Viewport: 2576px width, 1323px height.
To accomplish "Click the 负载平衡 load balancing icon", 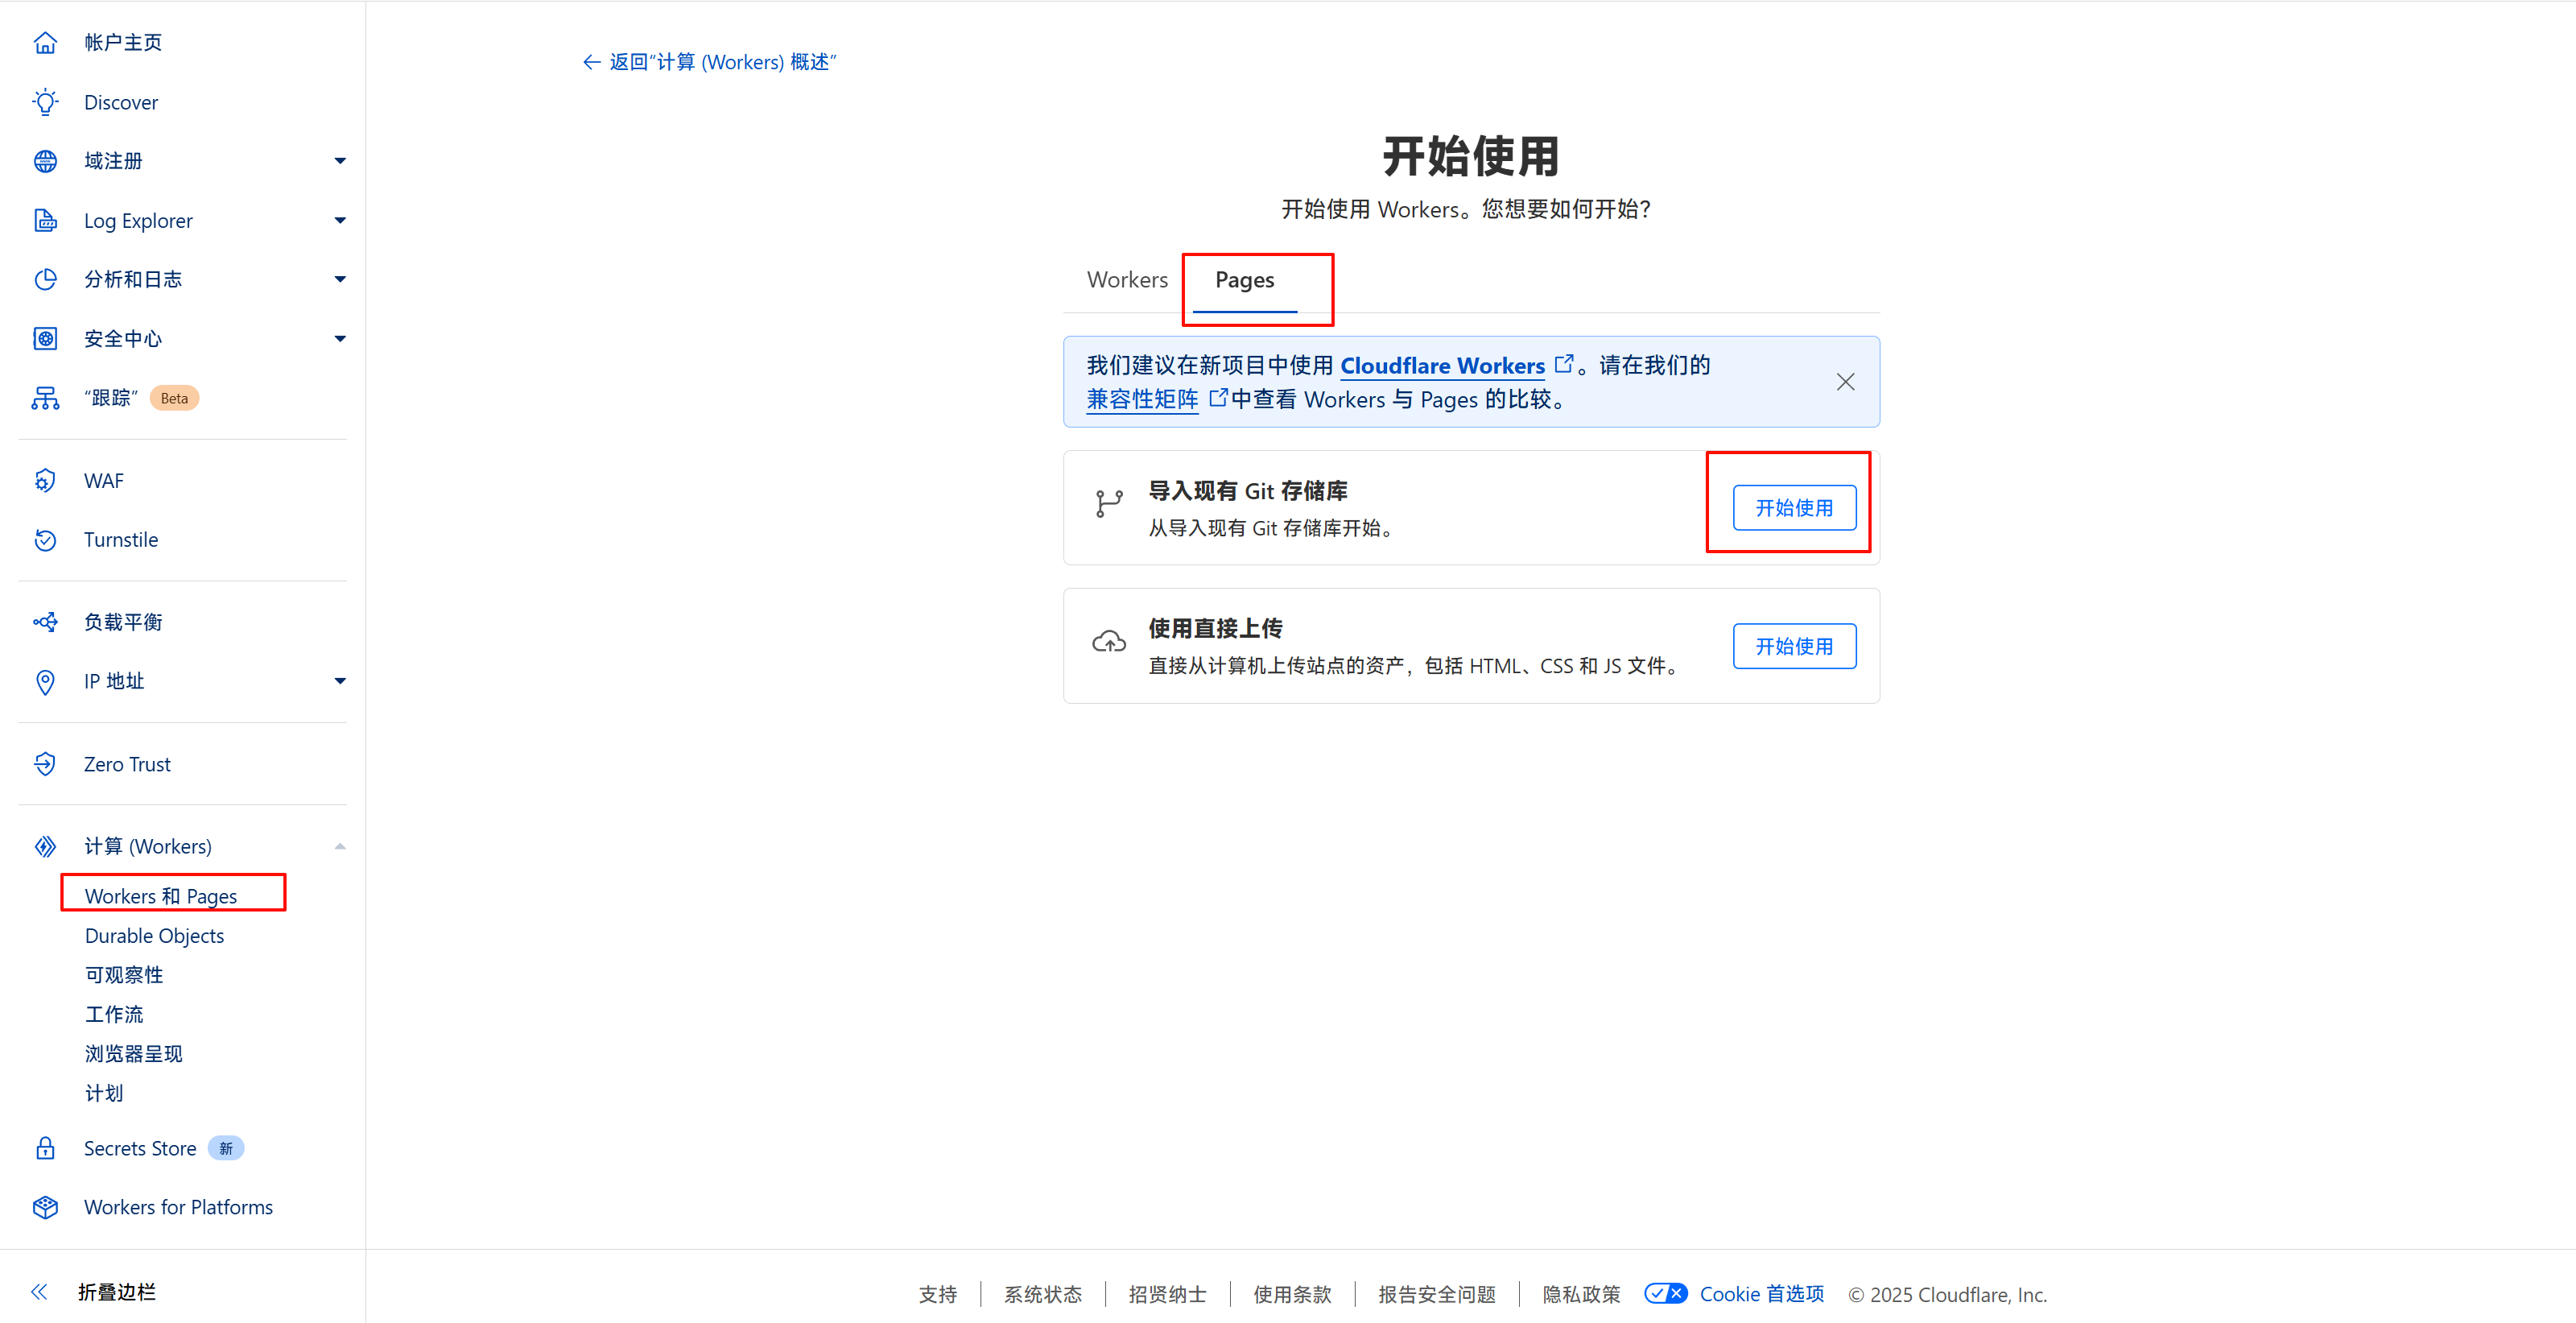I will click(45, 622).
